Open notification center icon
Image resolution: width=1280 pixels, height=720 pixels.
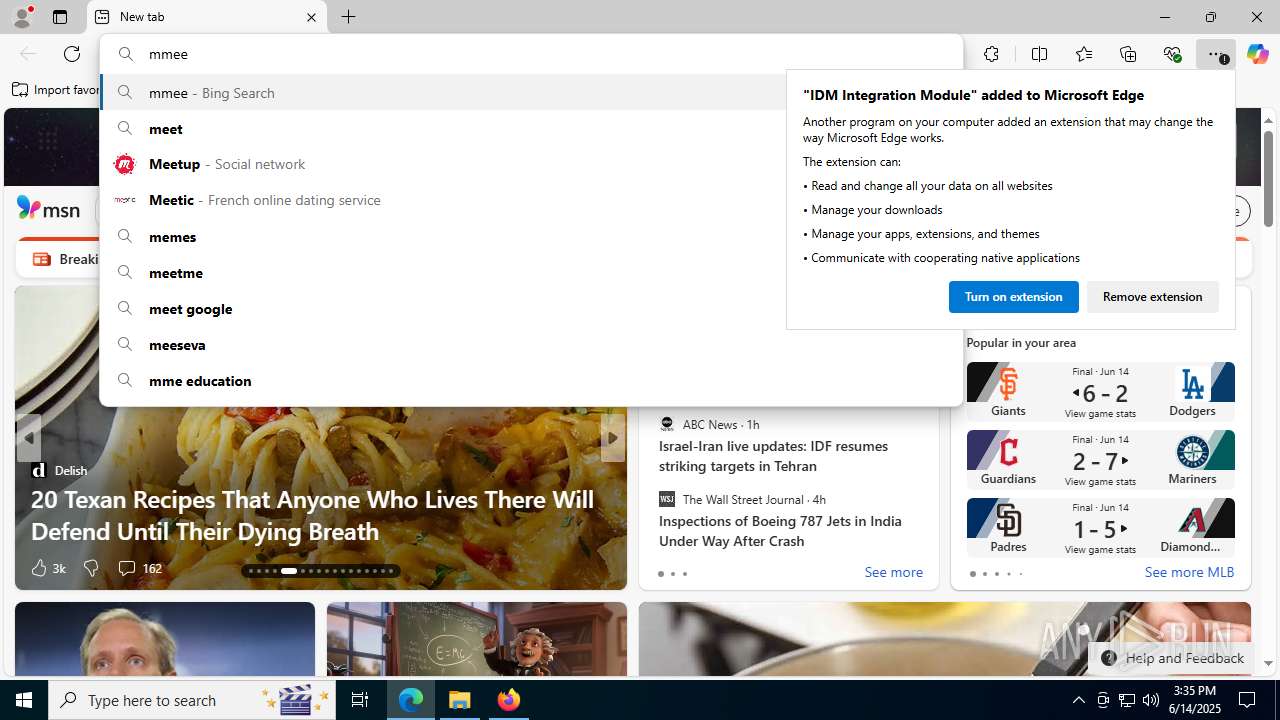(x=1247, y=700)
